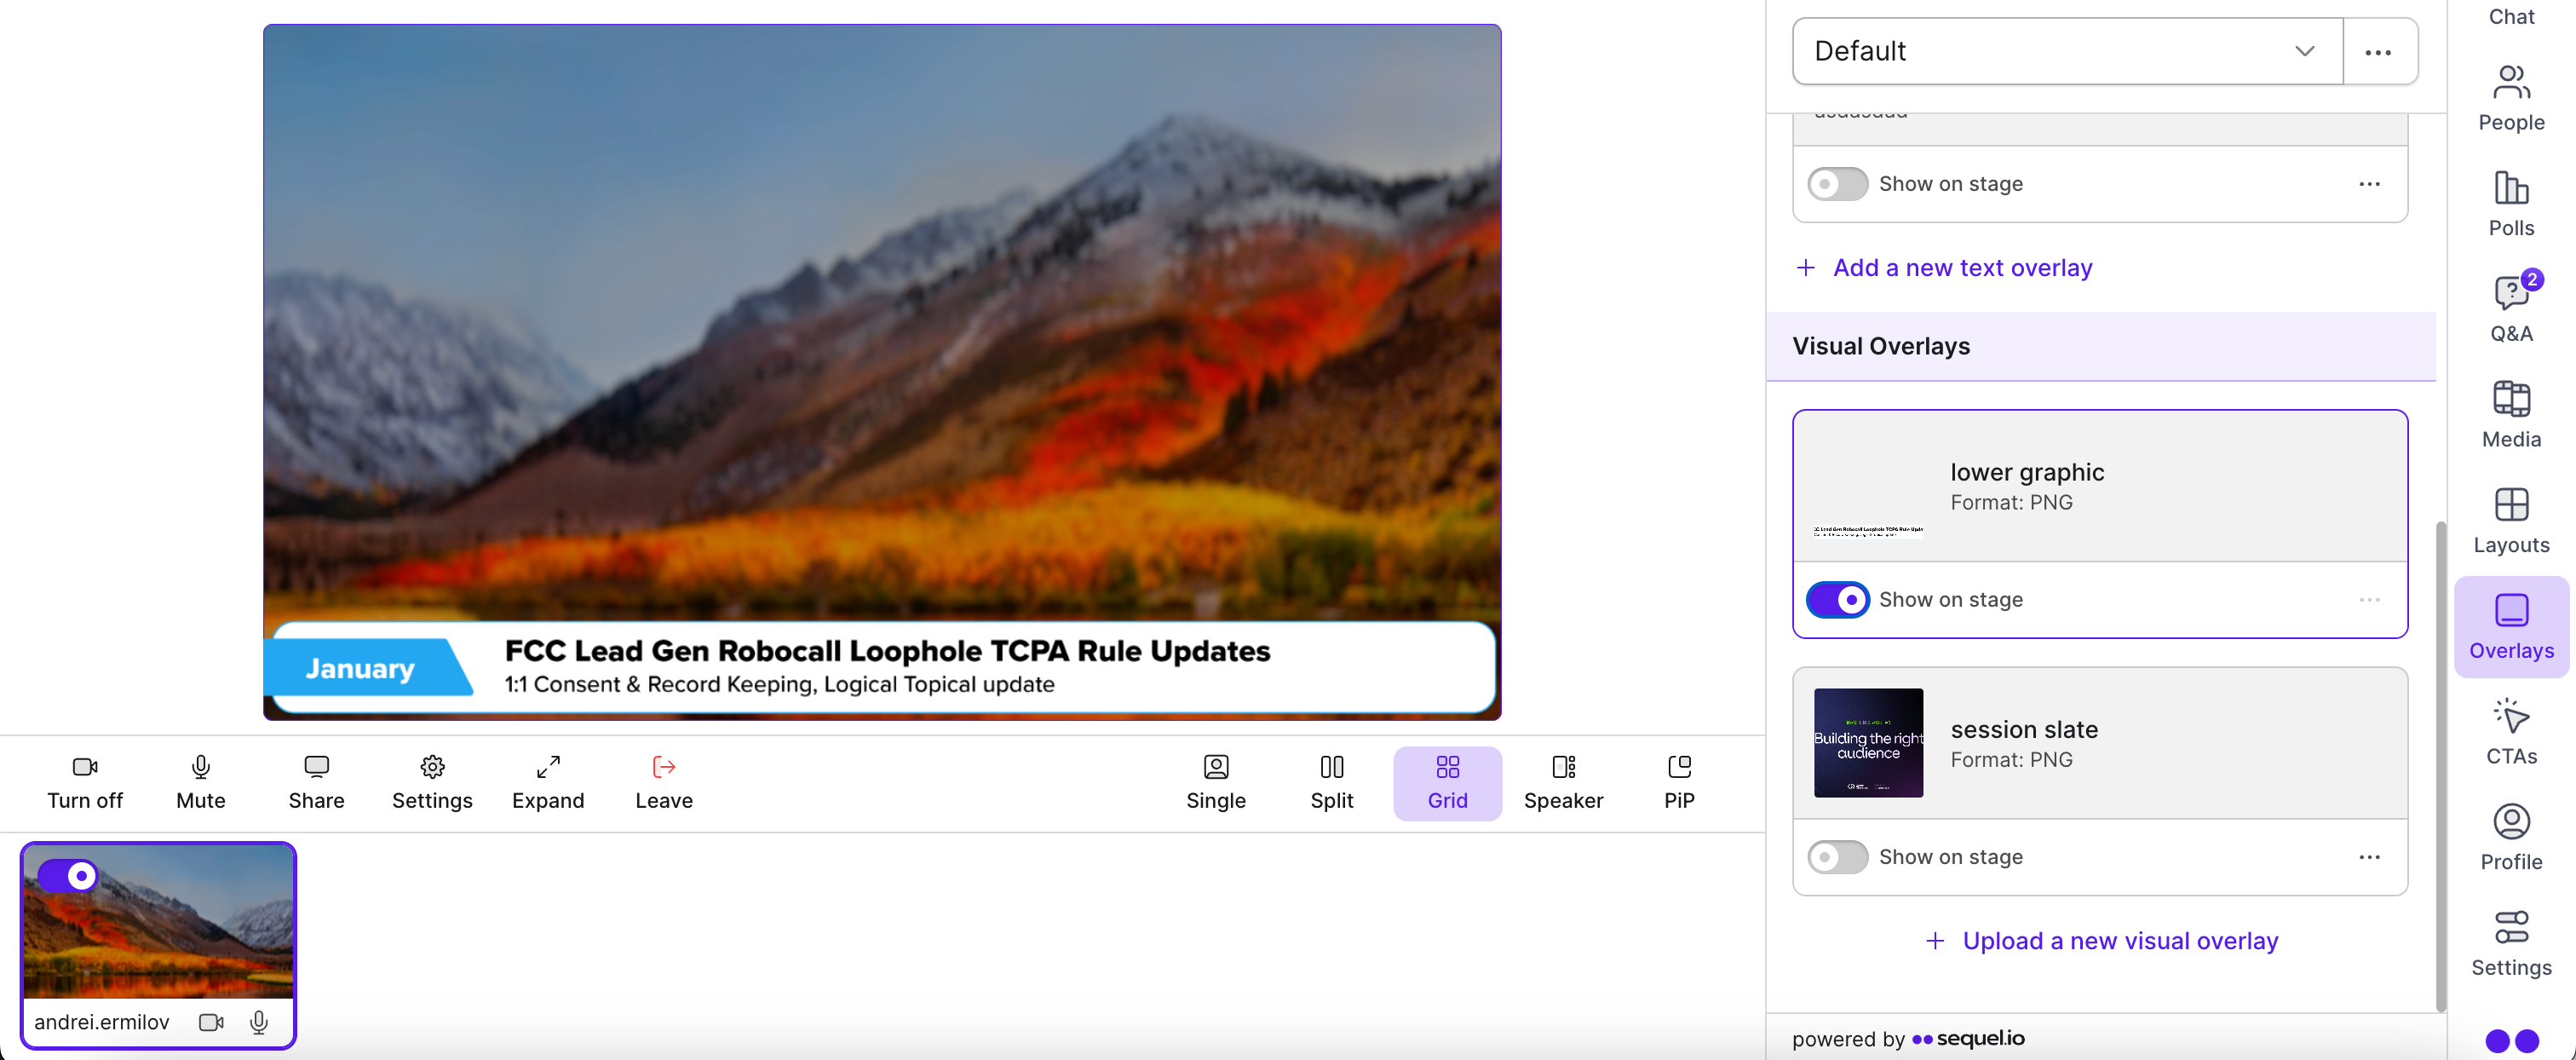Screen dimensions: 2576x1060
Task: Select the Grid layout
Action: coord(1447,783)
